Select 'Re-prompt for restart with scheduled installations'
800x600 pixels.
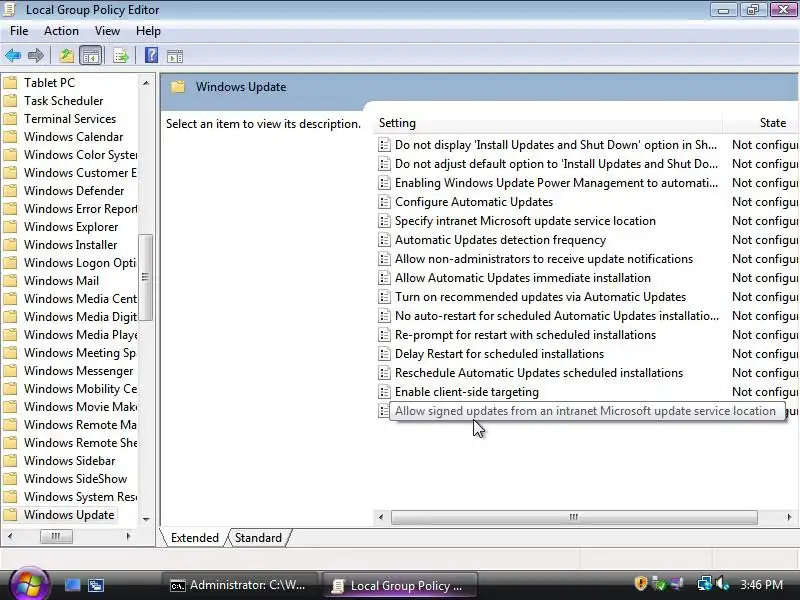coord(525,335)
